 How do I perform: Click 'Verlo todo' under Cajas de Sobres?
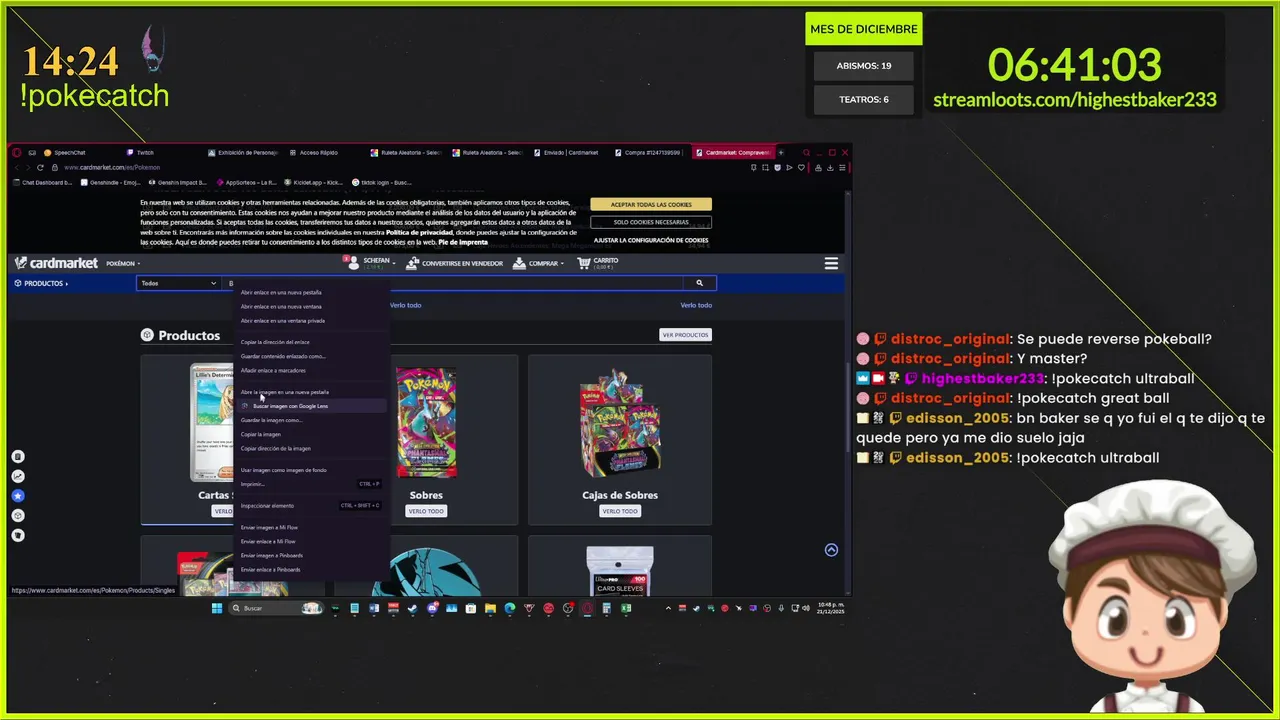[620, 511]
